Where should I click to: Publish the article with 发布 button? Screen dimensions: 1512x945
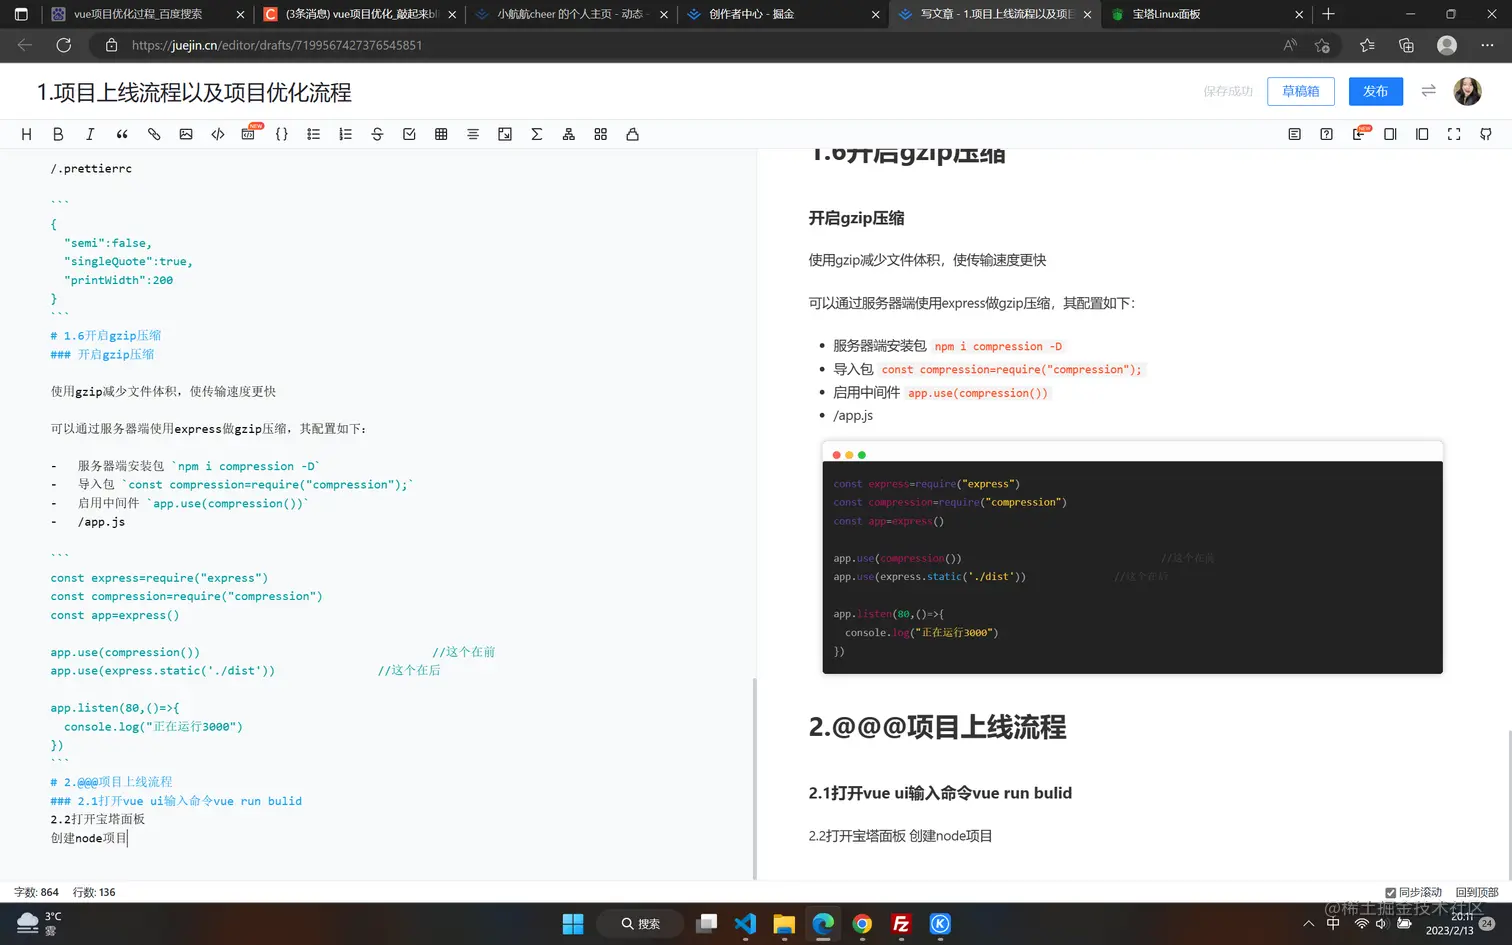1376,91
